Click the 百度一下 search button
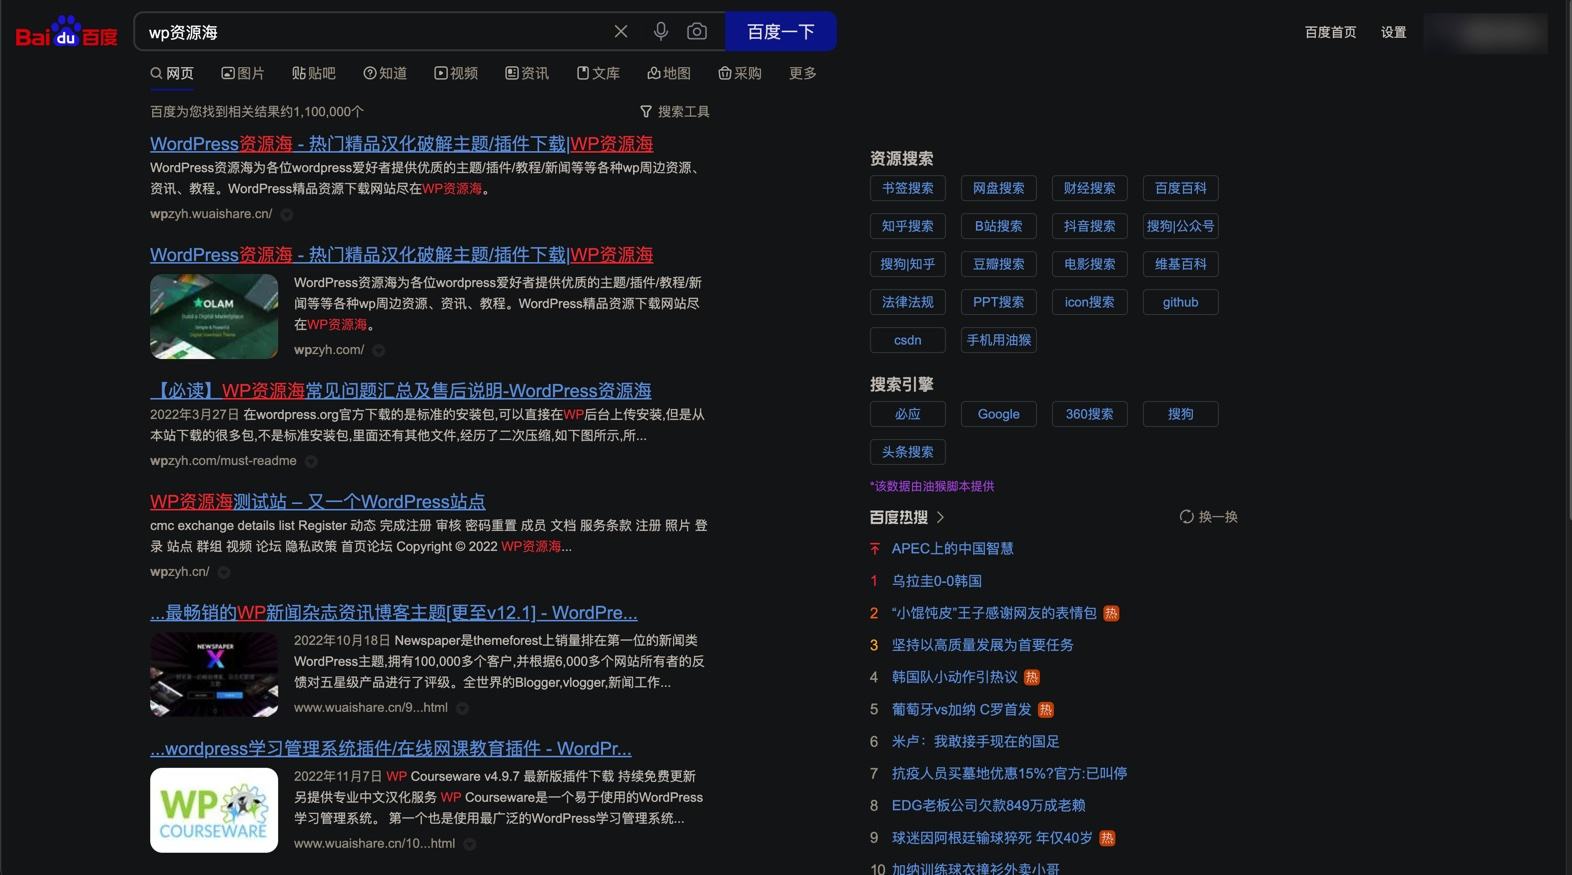This screenshot has width=1572, height=875. (x=781, y=32)
